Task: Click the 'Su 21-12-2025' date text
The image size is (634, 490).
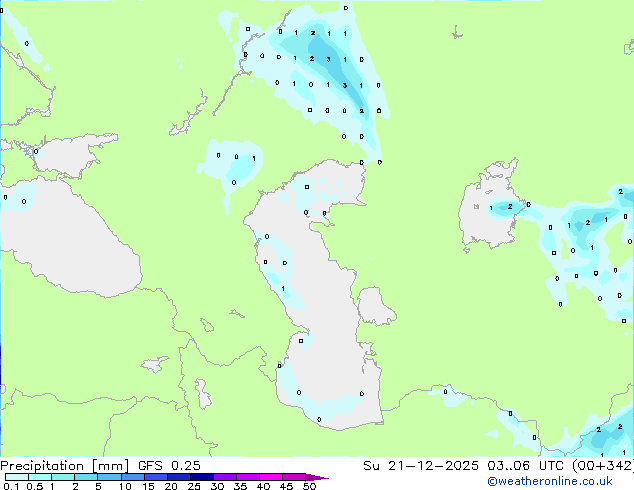Action: click(x=421, y=466)
